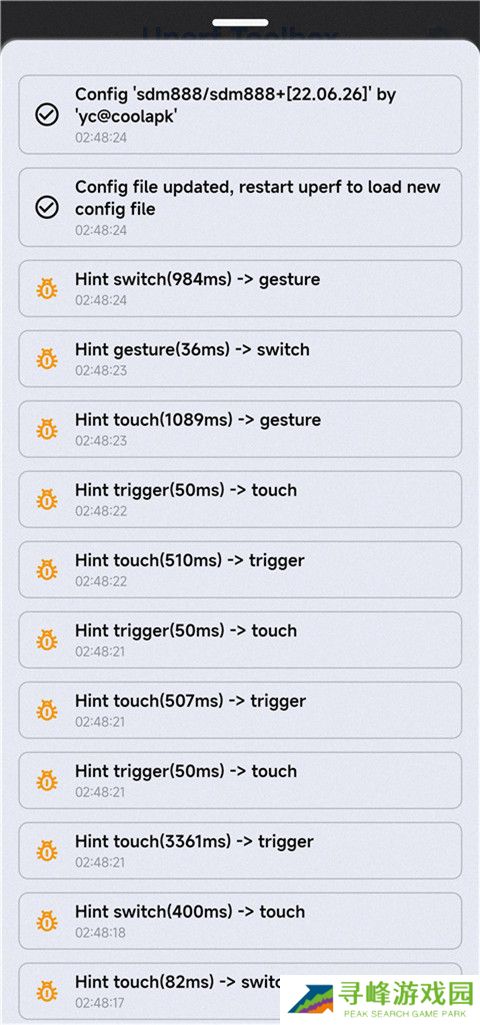The width and height of the screenshot is (480, 1025).
Task: Select the Config file updated, restart uperf entry
Action: click(240, 207)
